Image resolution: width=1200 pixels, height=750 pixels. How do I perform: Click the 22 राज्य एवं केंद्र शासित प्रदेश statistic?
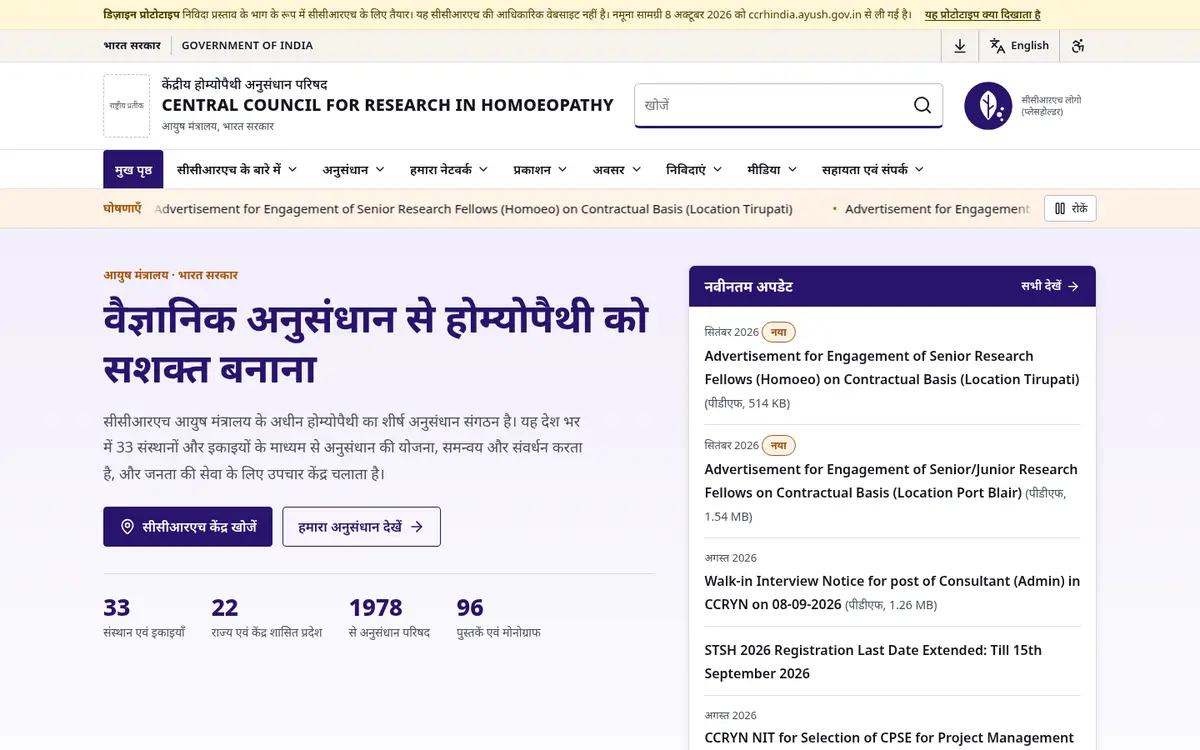pos(266,618)
